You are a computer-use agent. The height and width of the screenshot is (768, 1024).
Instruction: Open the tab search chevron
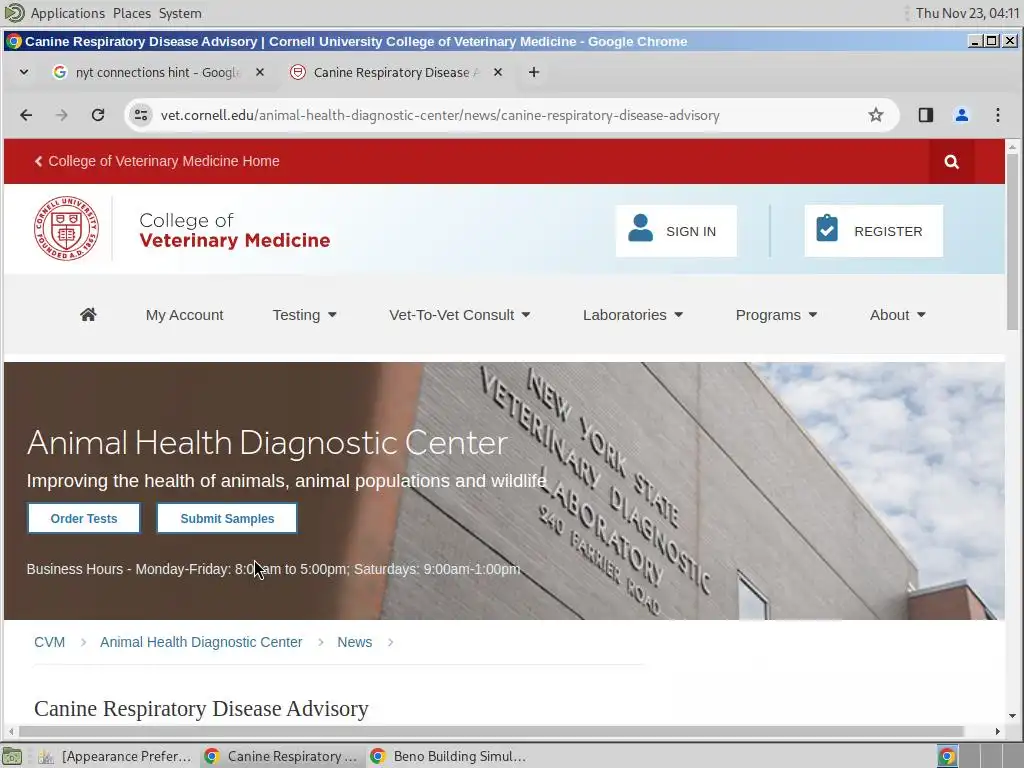click(x=24, y=72)
